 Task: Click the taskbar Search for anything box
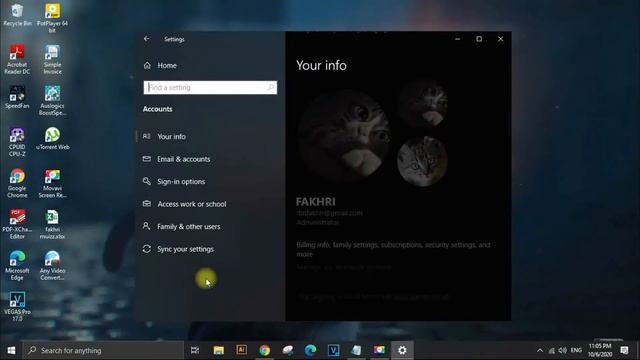(103, 350)
